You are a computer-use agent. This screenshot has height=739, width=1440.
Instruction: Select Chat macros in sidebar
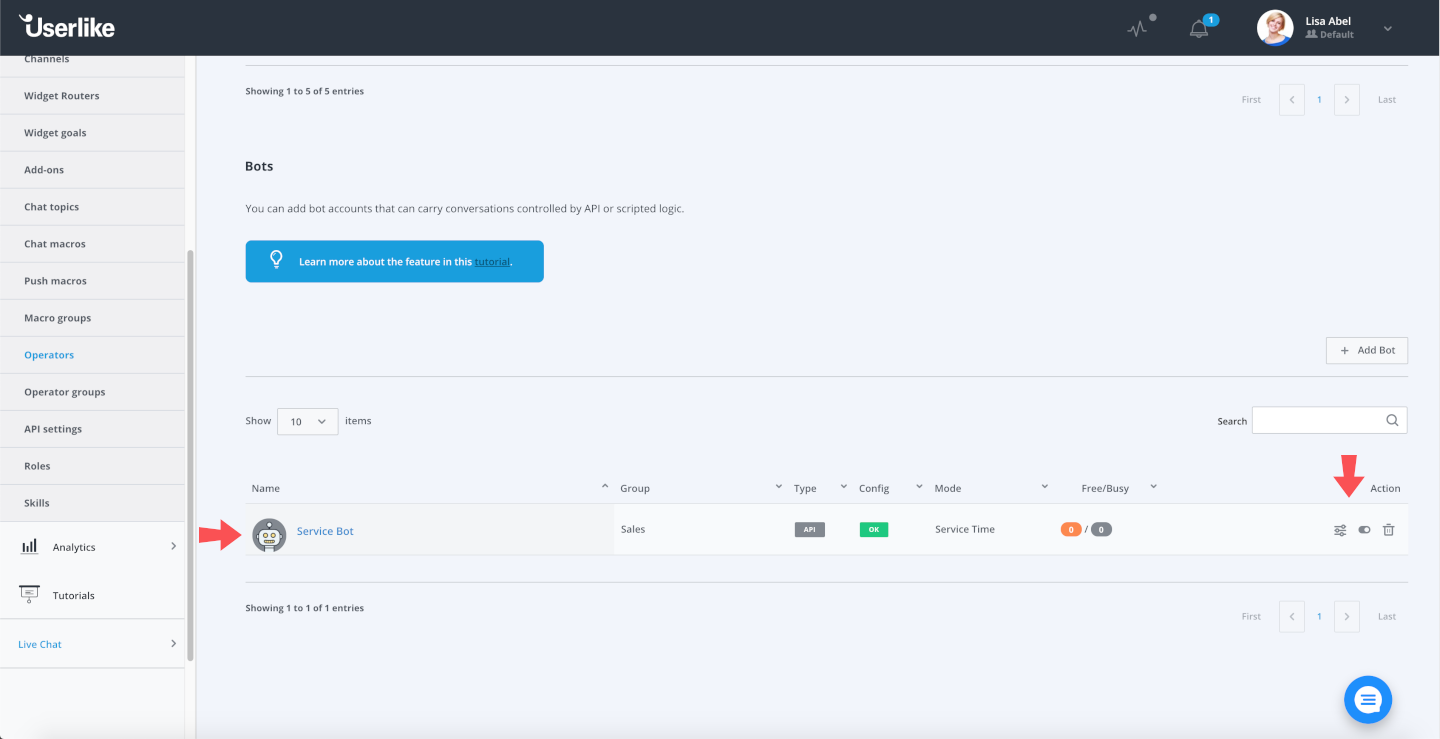[55, 244]
